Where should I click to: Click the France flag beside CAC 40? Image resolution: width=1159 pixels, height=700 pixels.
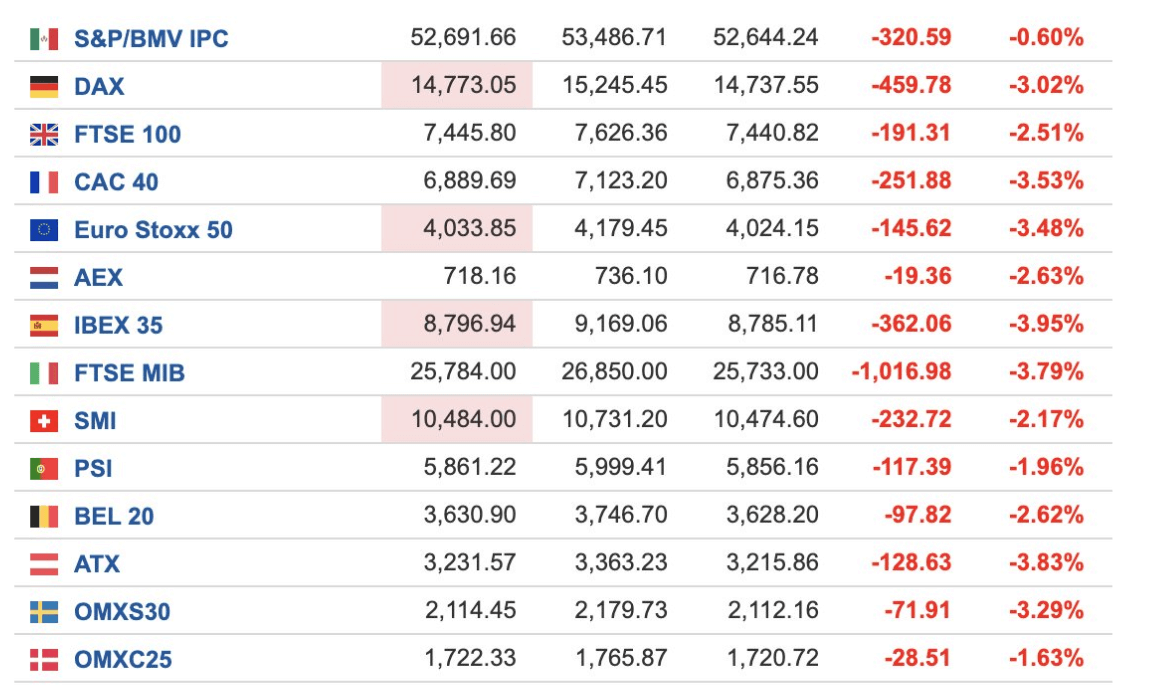tap(44, 182)
